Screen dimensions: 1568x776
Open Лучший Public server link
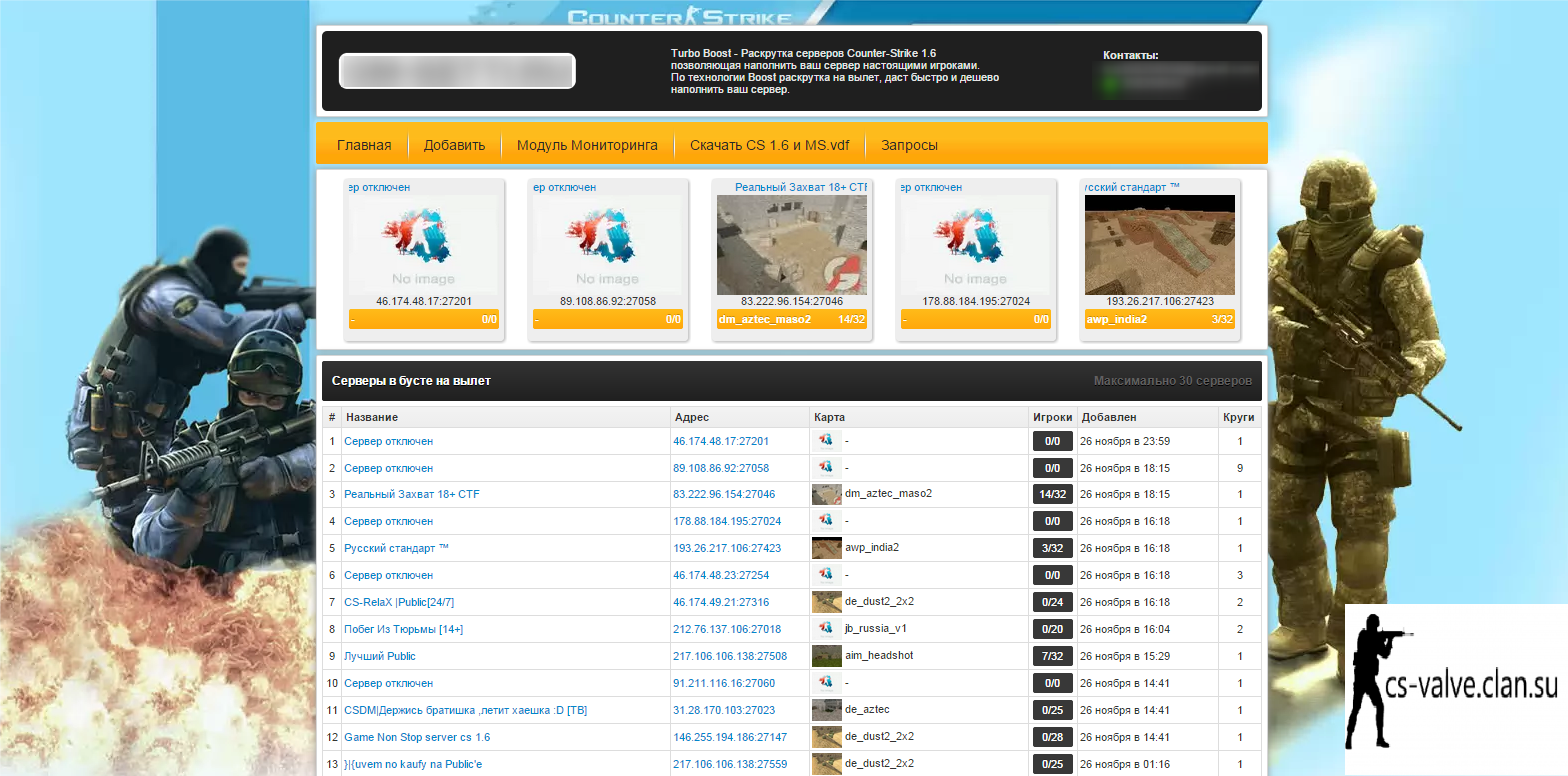380,656
